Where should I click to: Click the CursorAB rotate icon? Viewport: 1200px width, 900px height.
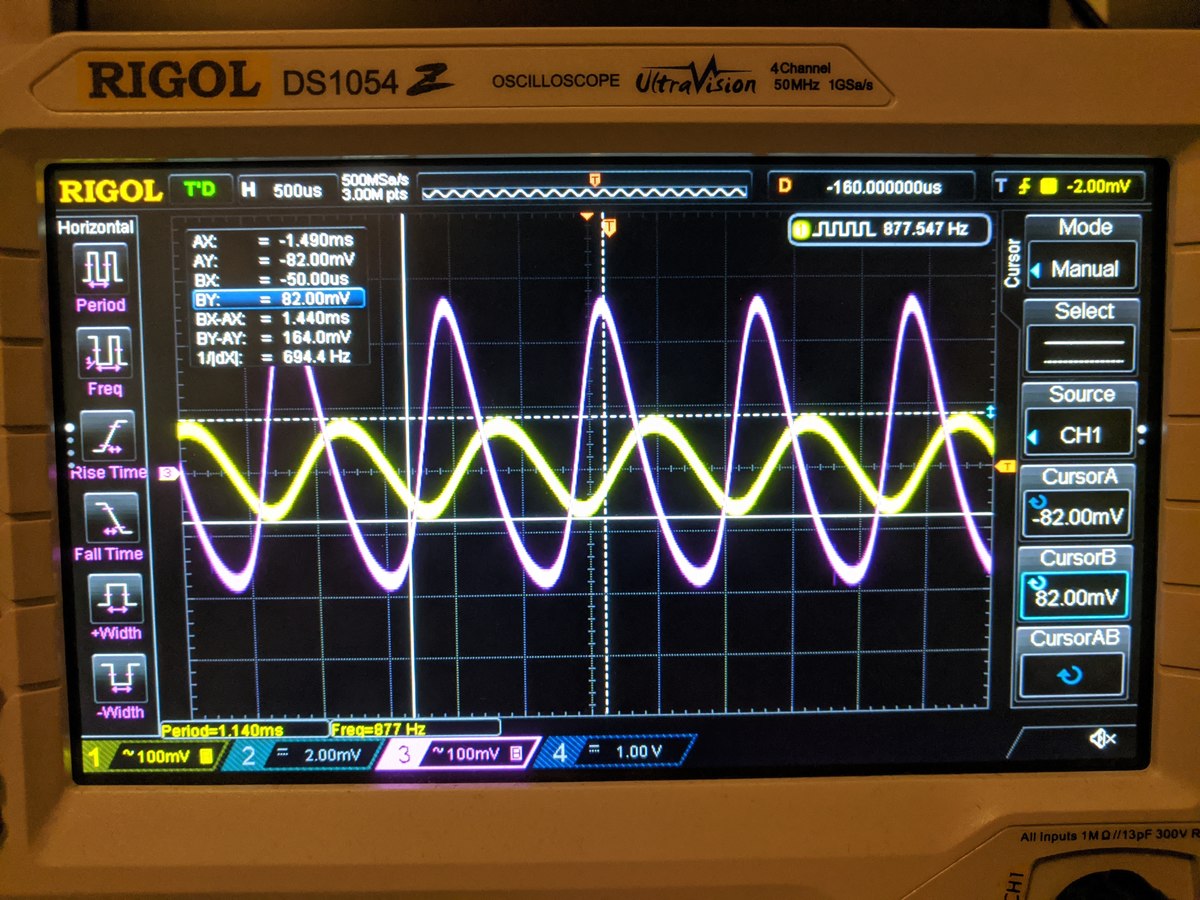[1070, 675]
